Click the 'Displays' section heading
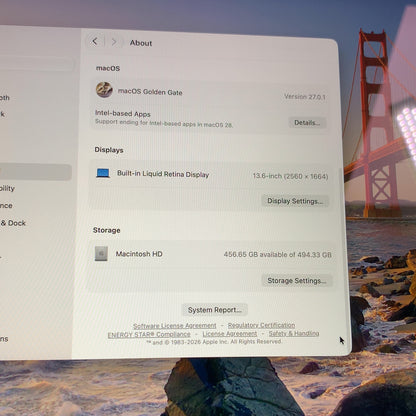Viewport: 416px width, 416px height. (x=109, y=150)
